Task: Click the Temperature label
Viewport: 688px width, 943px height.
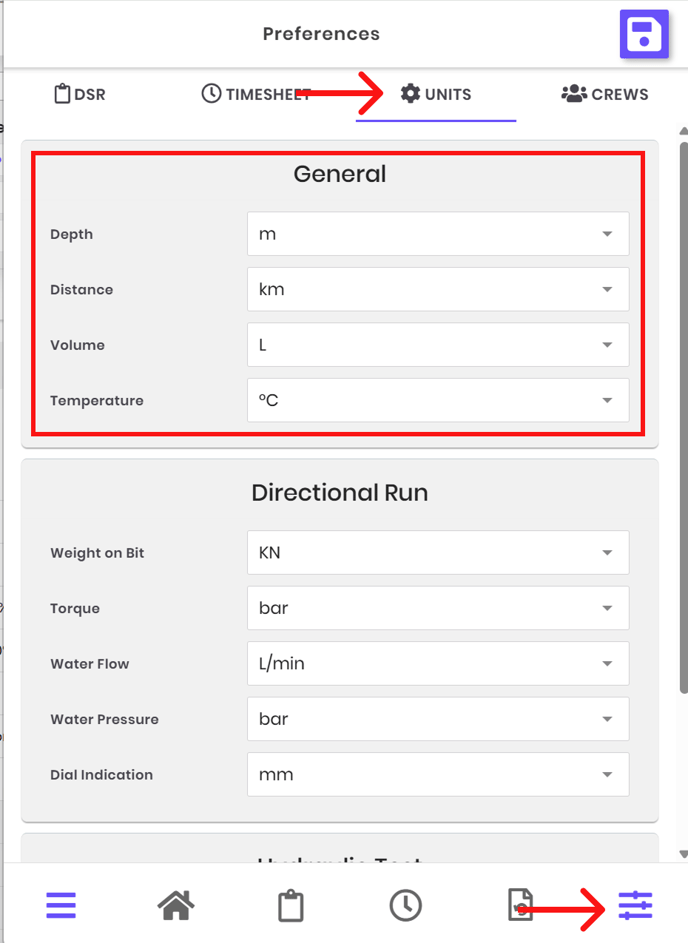Action: click(x=97, y=401)
